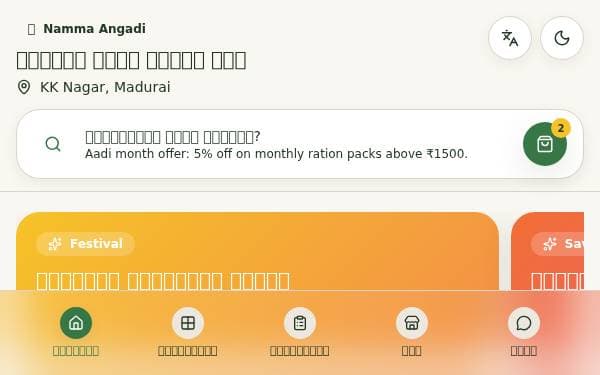600x375 pixels.
Task: Click the sparkle icon on the red-orange banner
Action: pyautogui.click(x=550, y=244)
